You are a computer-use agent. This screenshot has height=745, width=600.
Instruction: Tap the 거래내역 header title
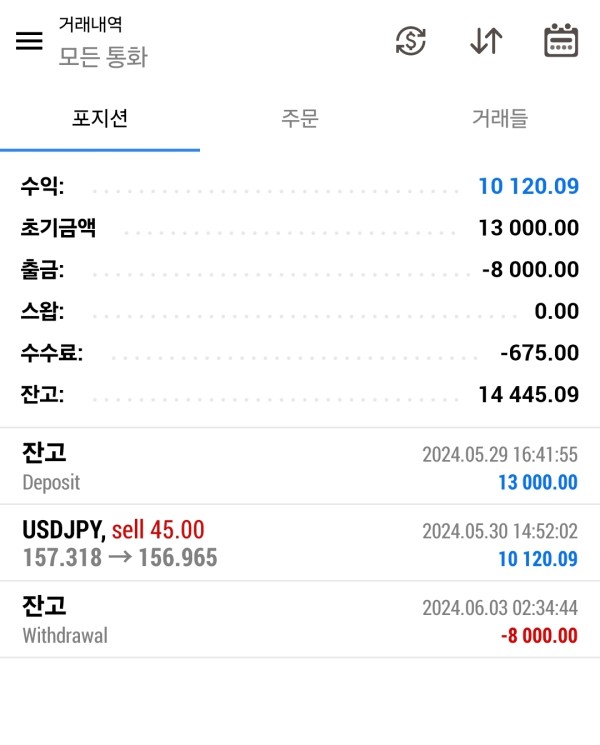pyautogui.click(x=91, y=24)
